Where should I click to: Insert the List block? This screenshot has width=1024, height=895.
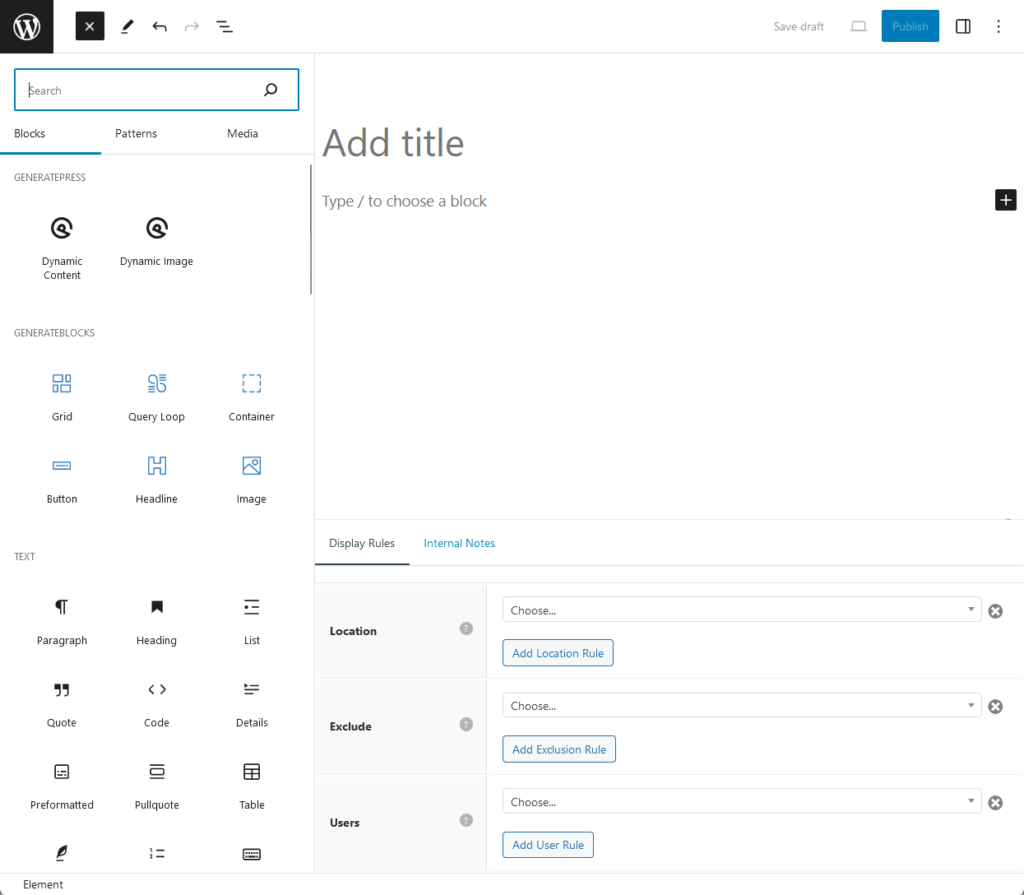251,621
